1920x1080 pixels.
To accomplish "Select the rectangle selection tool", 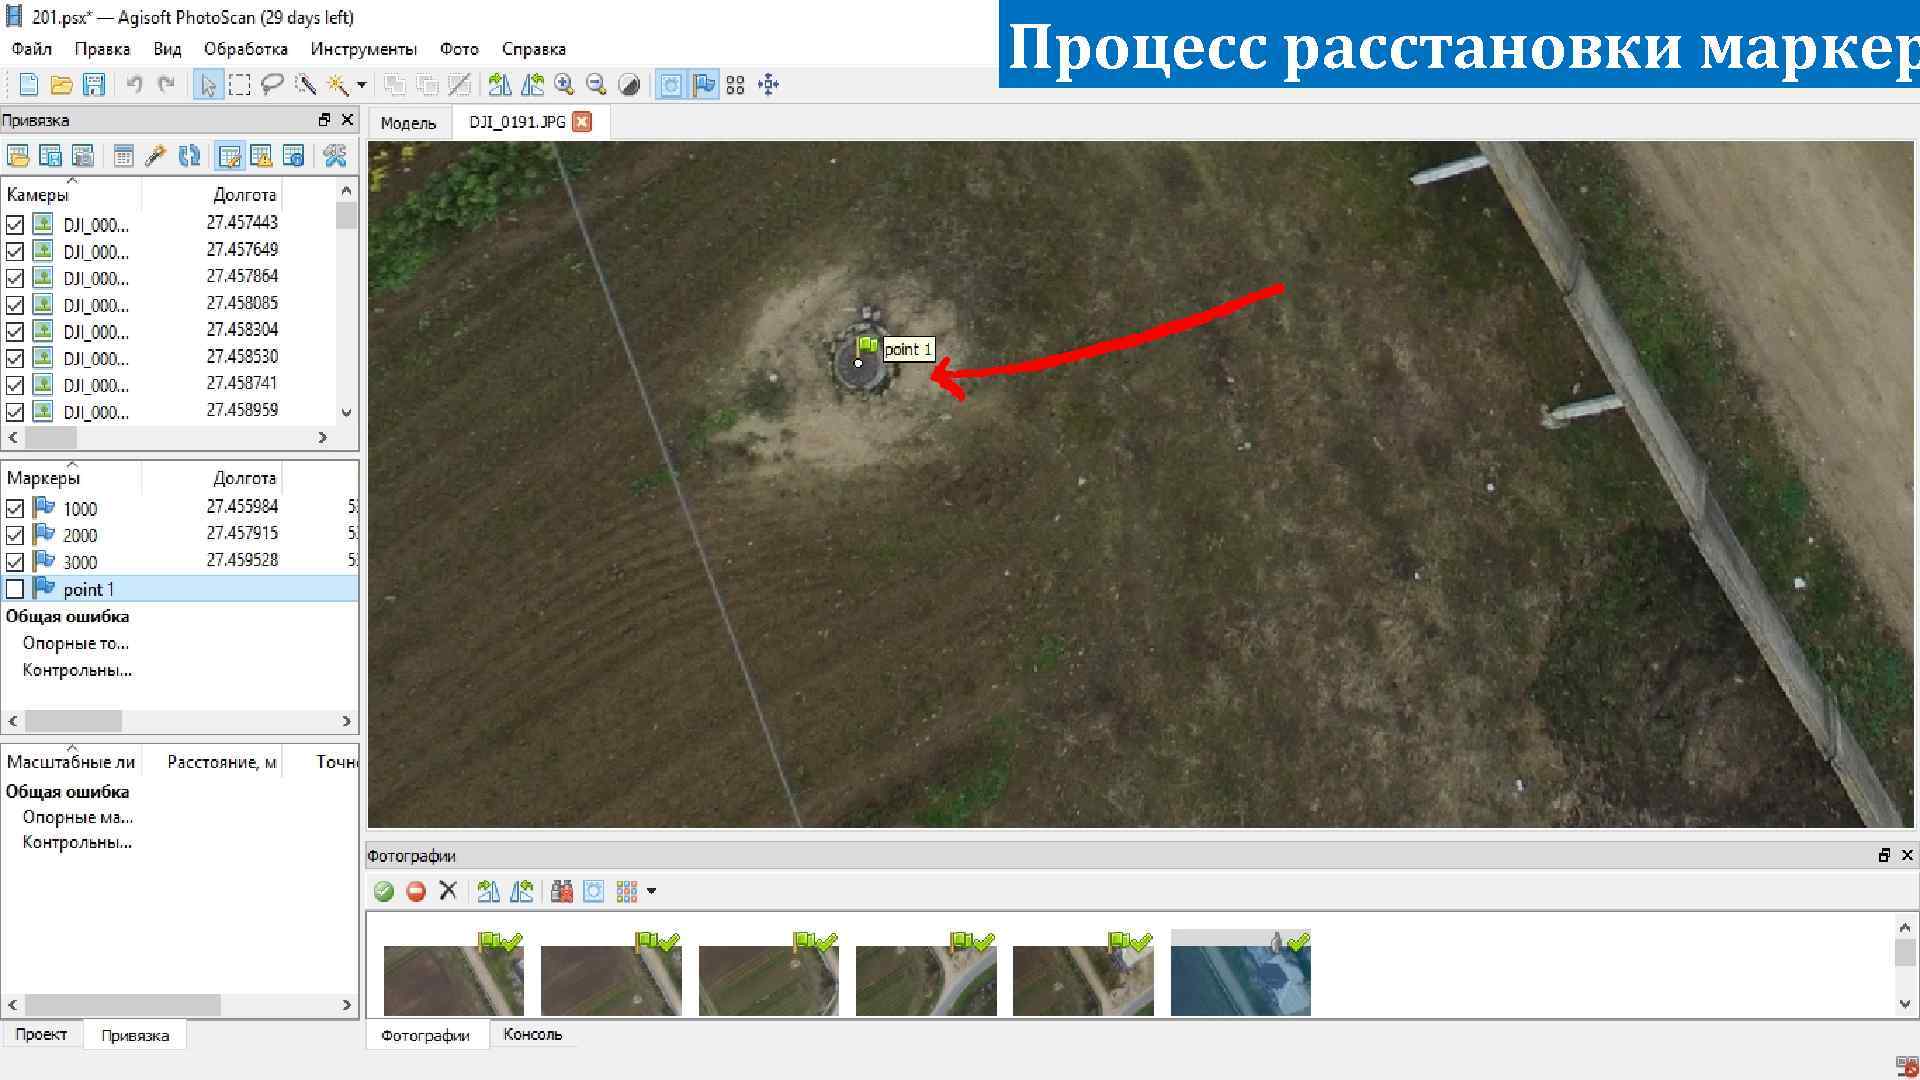I will tap(240, 85).
